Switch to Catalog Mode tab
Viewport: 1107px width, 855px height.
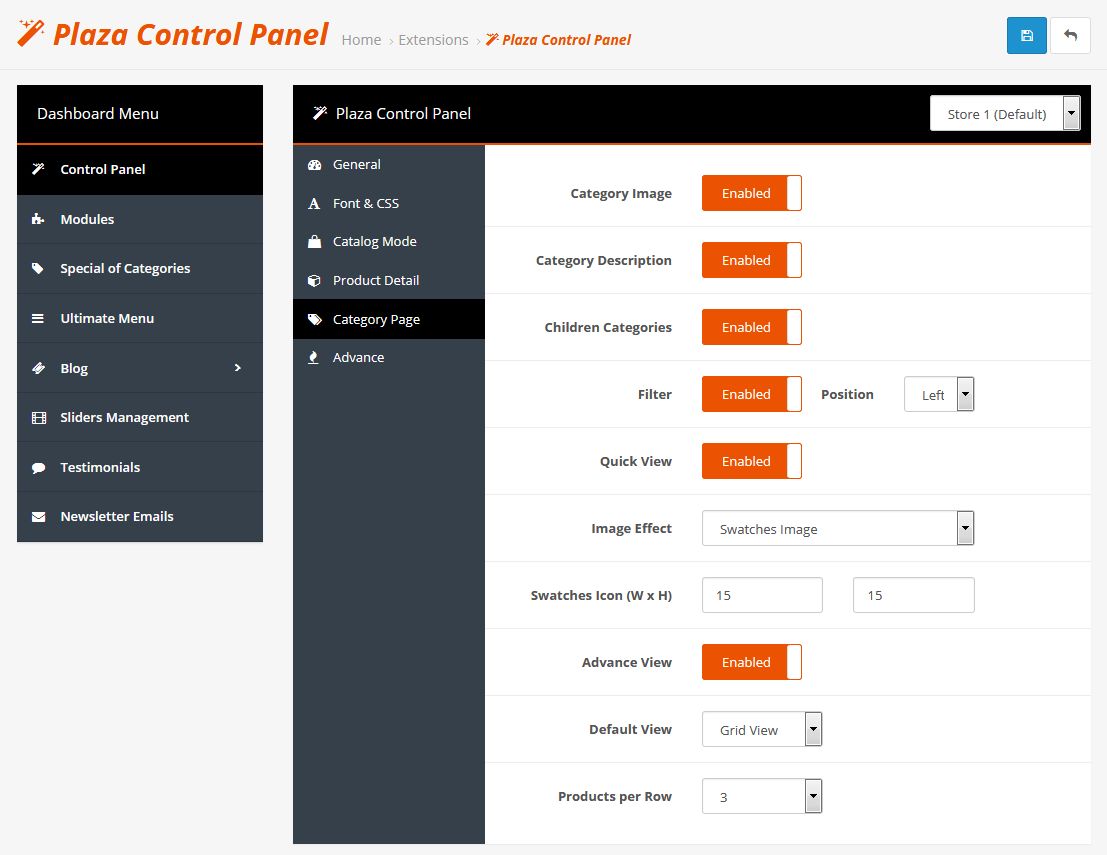pos(389,241)
